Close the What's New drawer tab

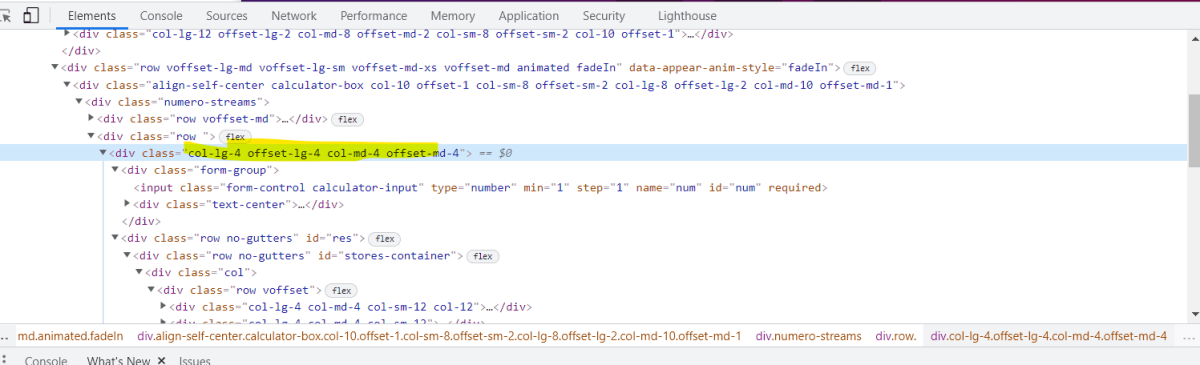(x=160, y=360)
